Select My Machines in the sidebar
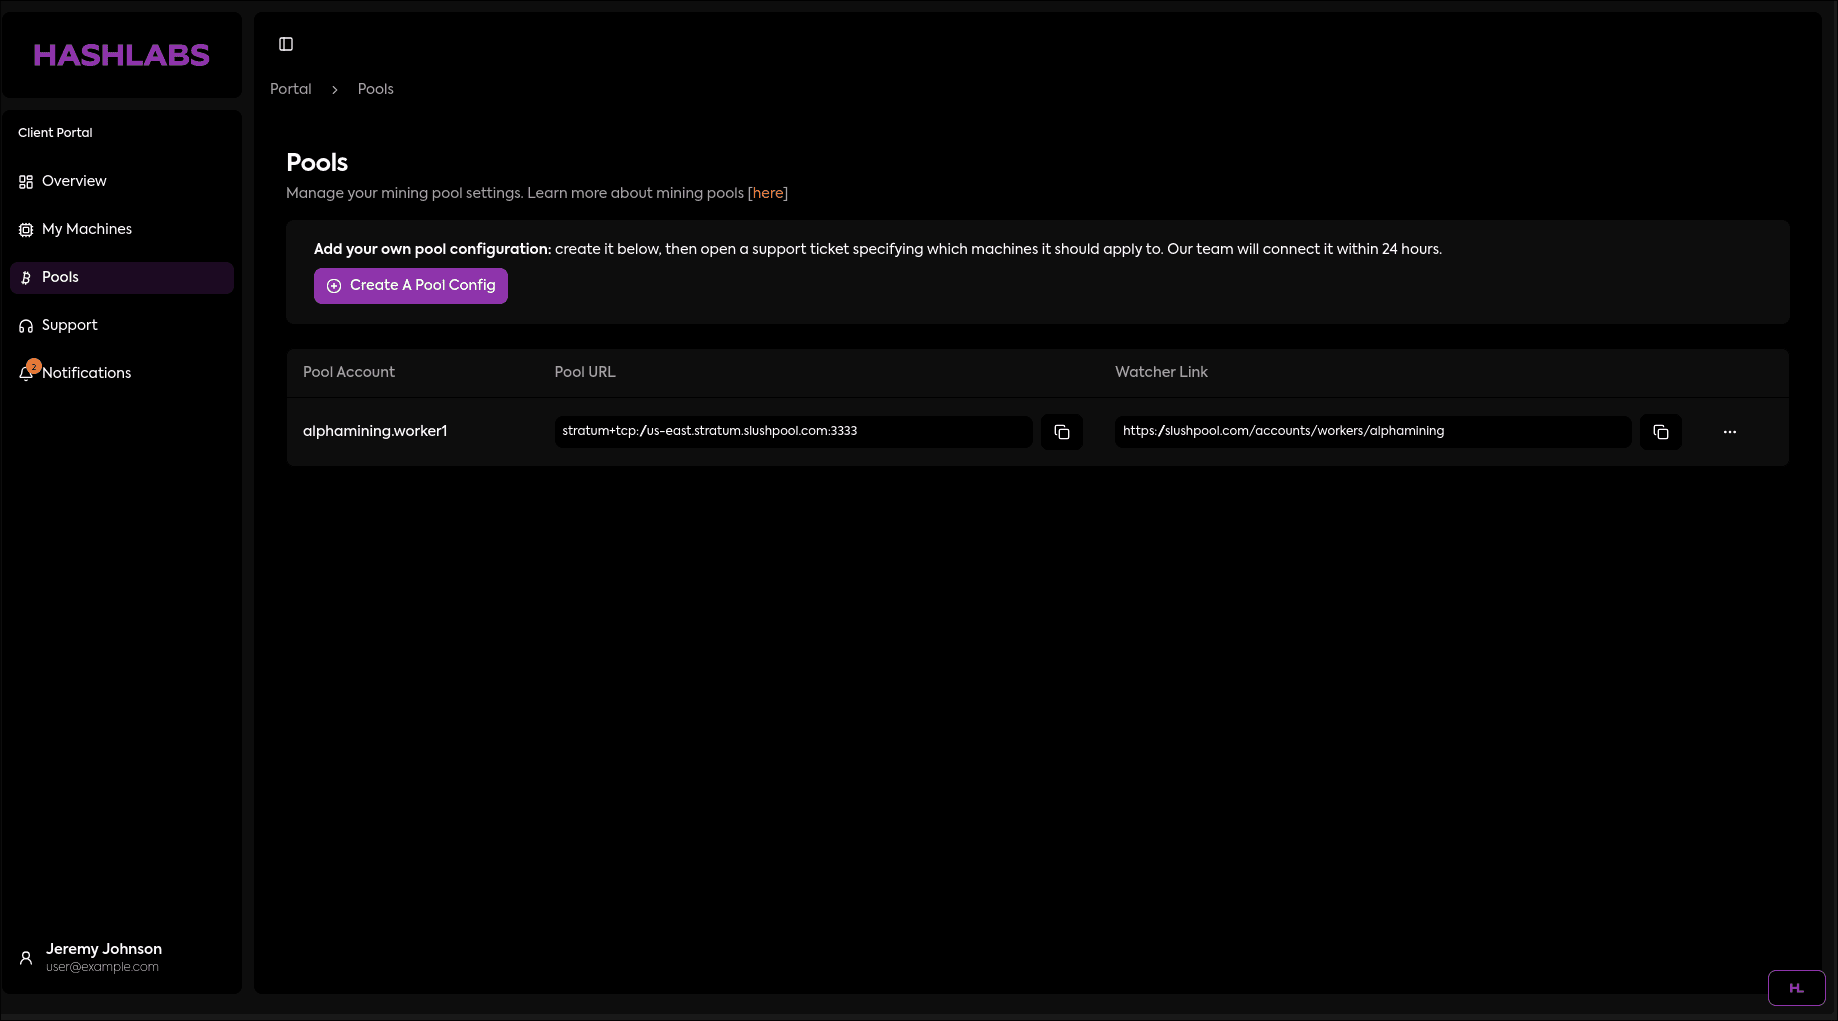Viewport: 1838px width, 1021px height. [x=87, y=229]
